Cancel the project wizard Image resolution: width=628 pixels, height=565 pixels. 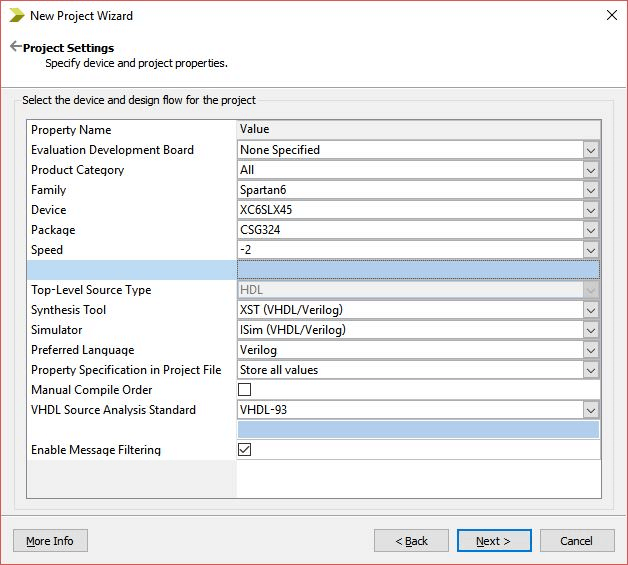tap(576, 541)
